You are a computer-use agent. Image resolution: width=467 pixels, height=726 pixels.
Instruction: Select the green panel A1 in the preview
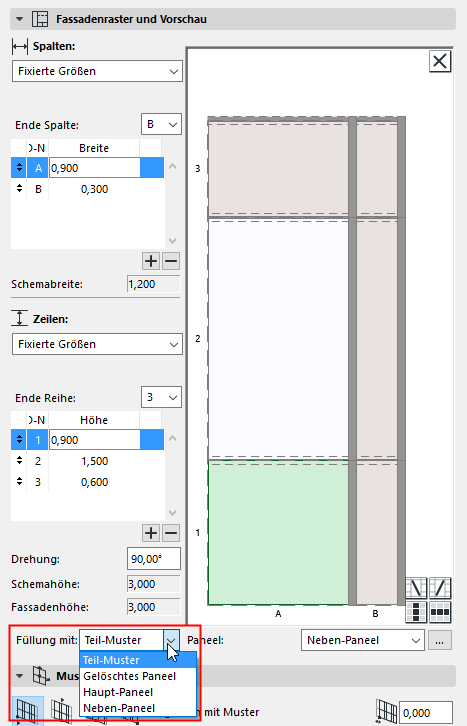pyautogui.click(x=278, y=532)
